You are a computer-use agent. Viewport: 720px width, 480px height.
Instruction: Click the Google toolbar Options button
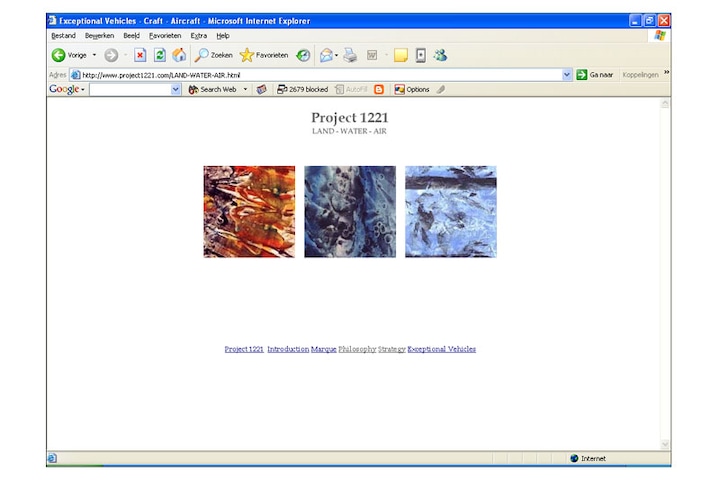tap(412, 89)
